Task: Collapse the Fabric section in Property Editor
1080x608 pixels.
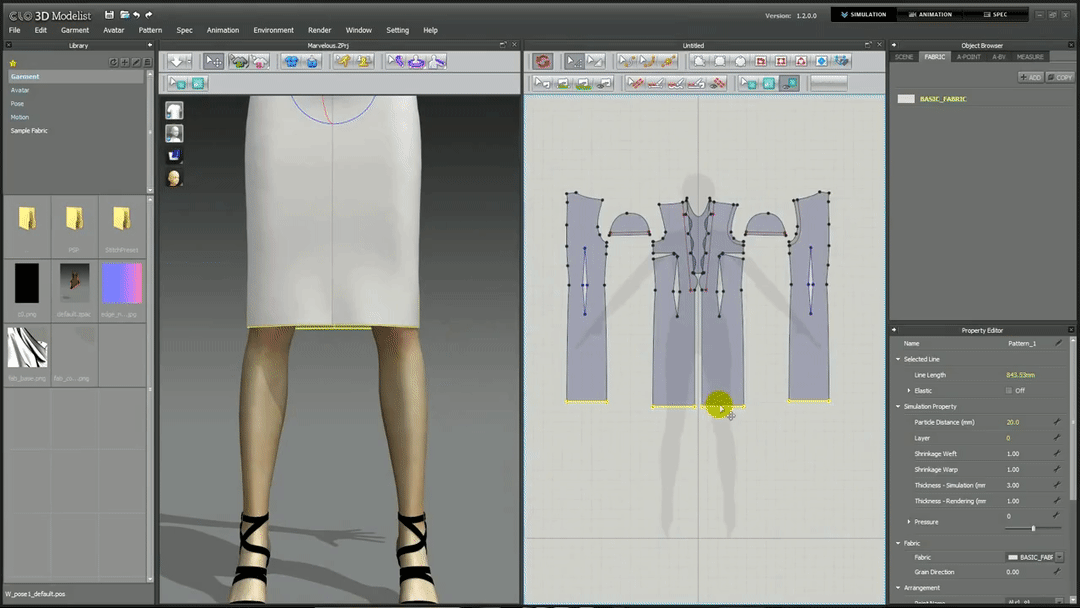Action: pos(898,543)
